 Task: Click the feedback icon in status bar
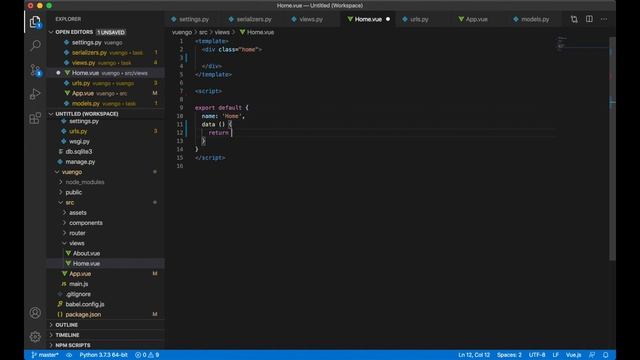pyautogui.click(x=592, y=355)
